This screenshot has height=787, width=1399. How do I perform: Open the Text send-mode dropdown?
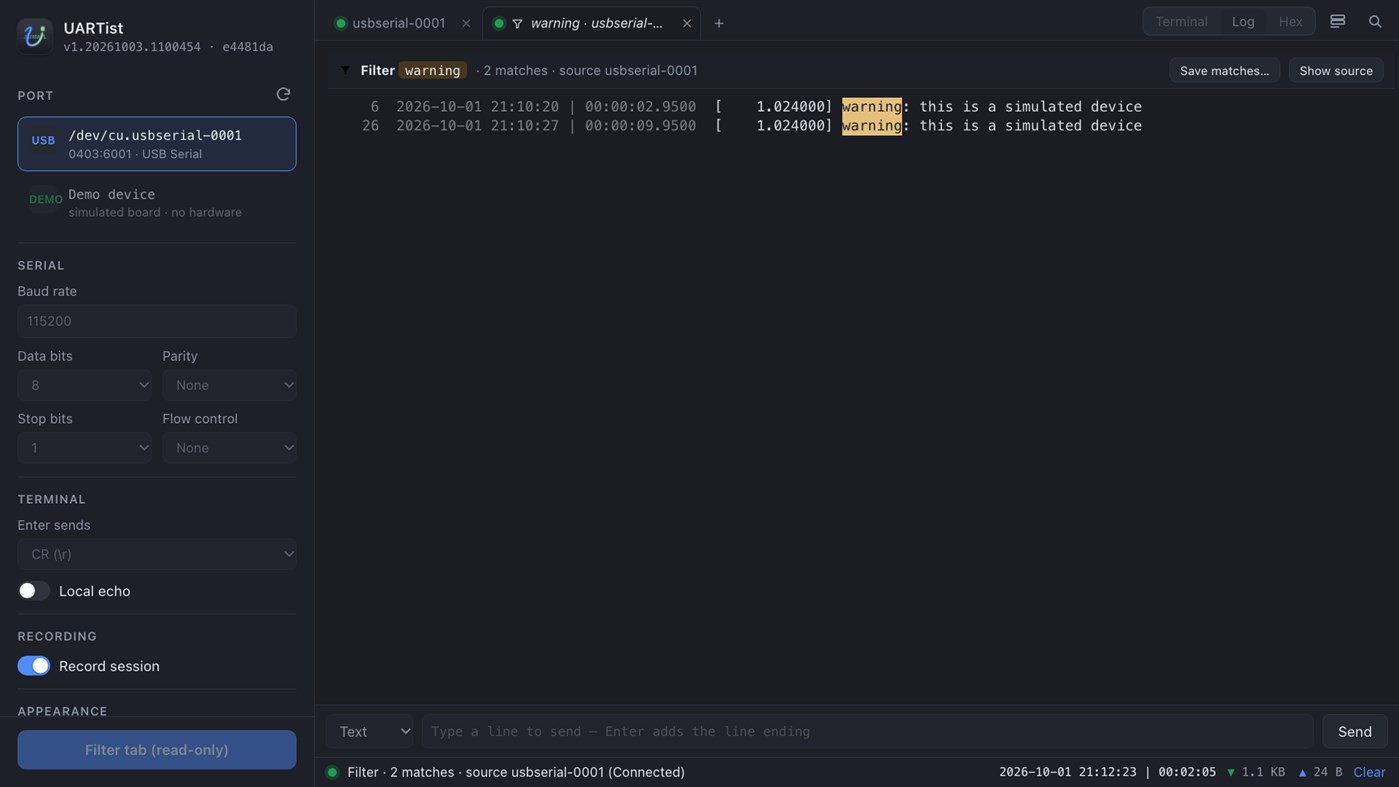(x=370, y=731)
